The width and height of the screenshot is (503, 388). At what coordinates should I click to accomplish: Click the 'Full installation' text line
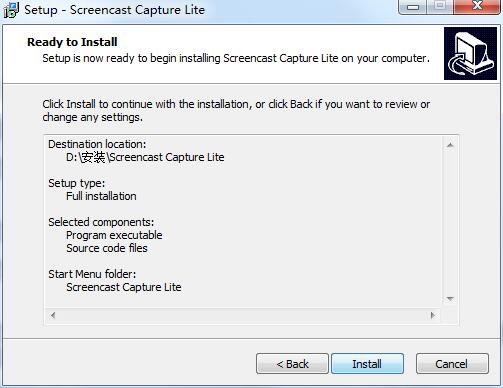coord(101,196)
